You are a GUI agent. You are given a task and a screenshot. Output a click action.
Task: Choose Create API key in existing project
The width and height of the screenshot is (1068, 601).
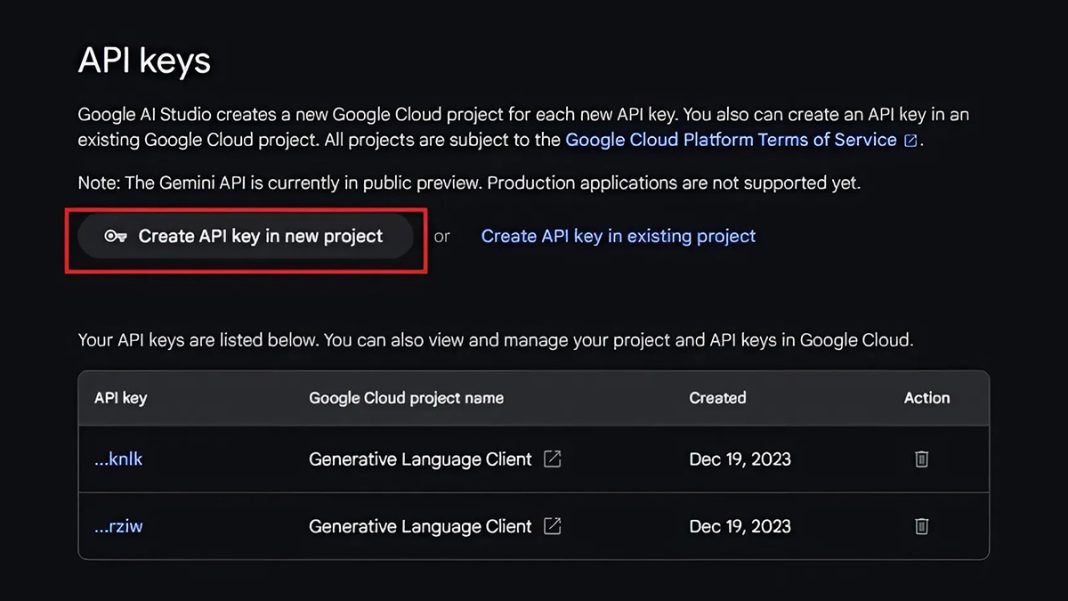(x=618, y=237)
